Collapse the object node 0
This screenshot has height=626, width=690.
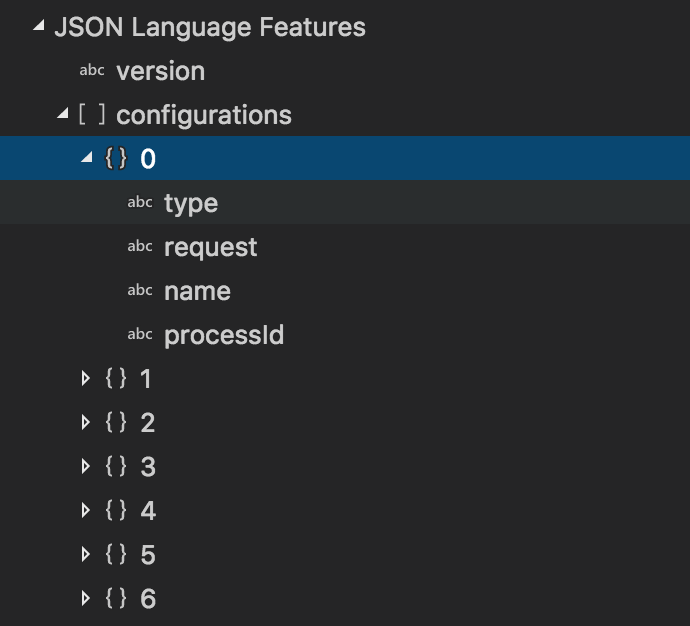tap(87, 157)
